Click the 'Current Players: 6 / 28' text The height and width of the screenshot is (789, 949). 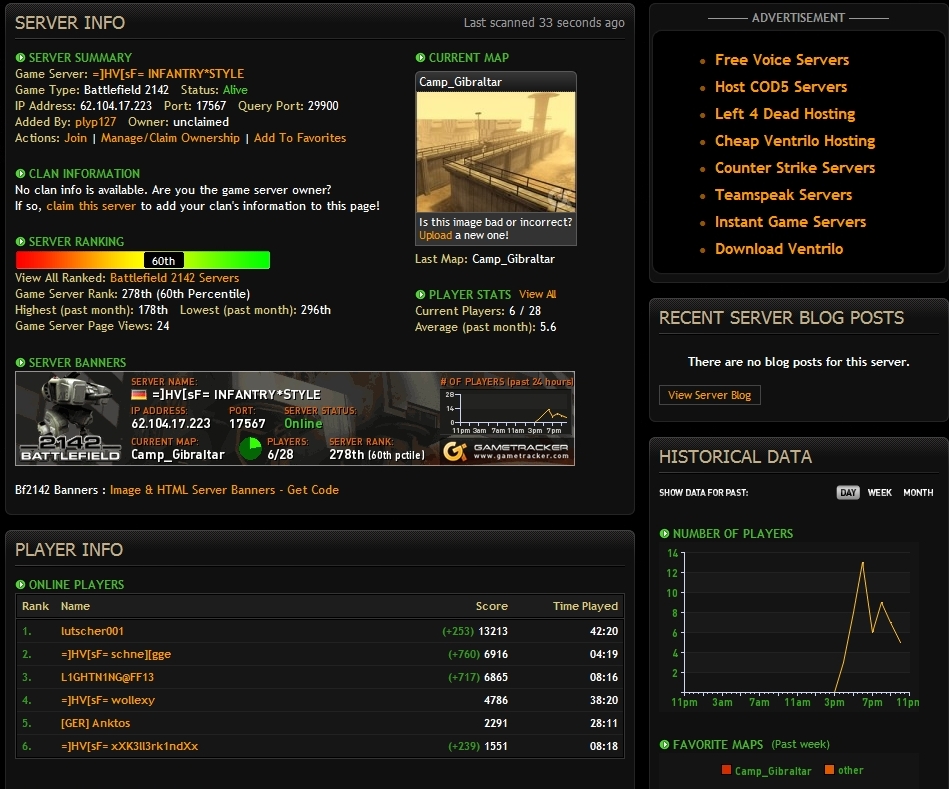(478, 311)
